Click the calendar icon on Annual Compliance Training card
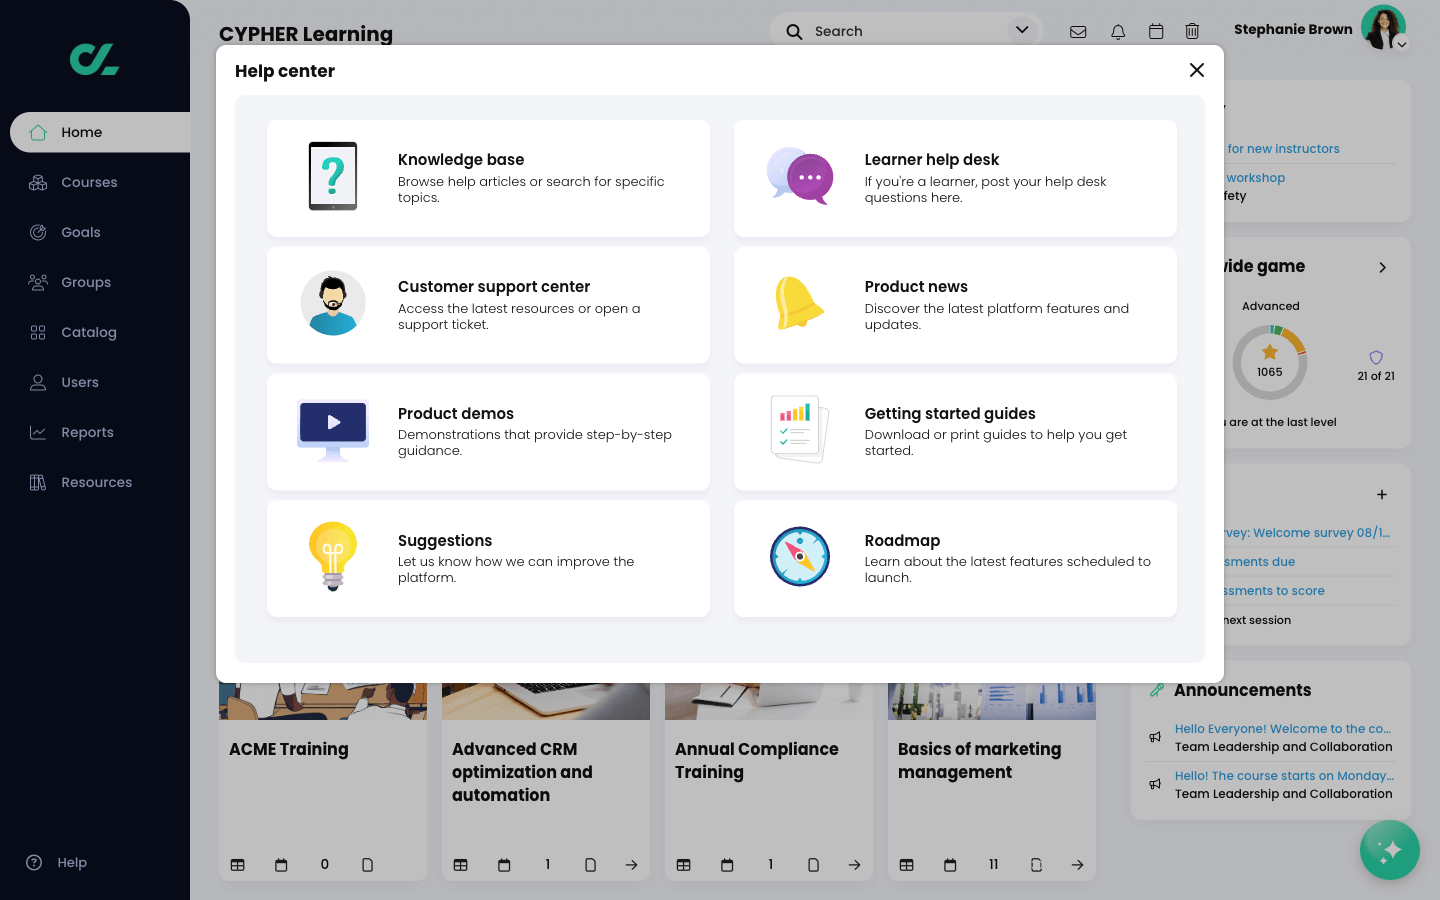1440x900 pixels. click(727, 865)
